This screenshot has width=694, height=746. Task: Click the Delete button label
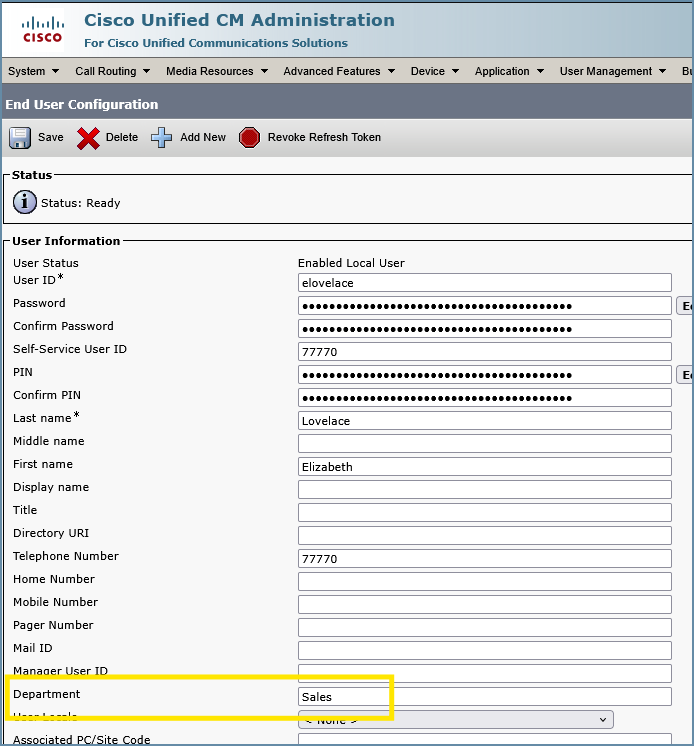coord(122,137)
